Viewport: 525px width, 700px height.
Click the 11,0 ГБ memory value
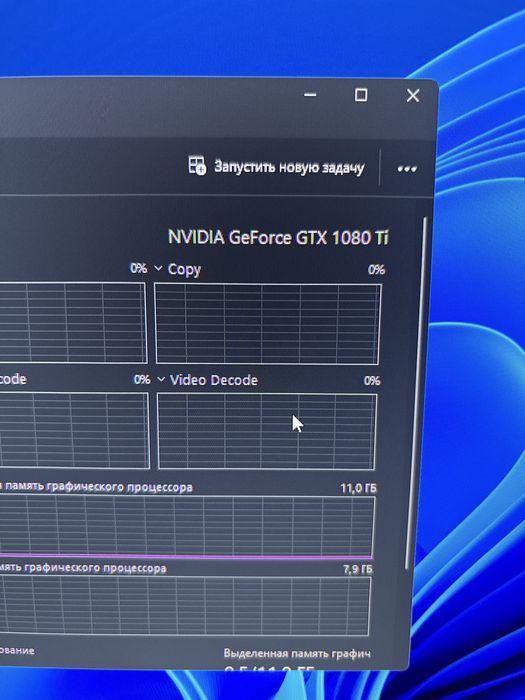pyautogui.click(x=358, y=488)
